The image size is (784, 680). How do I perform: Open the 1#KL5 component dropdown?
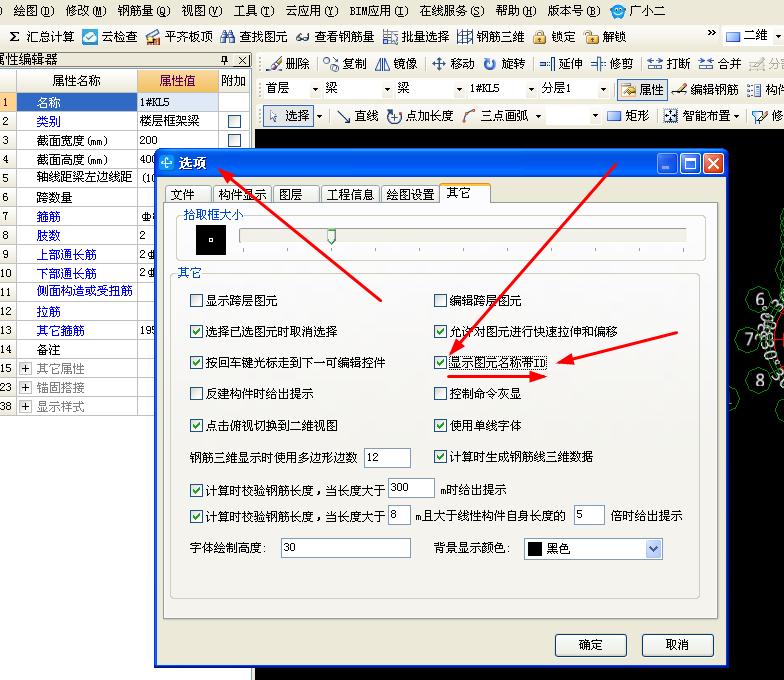click(x=531, y=90)
